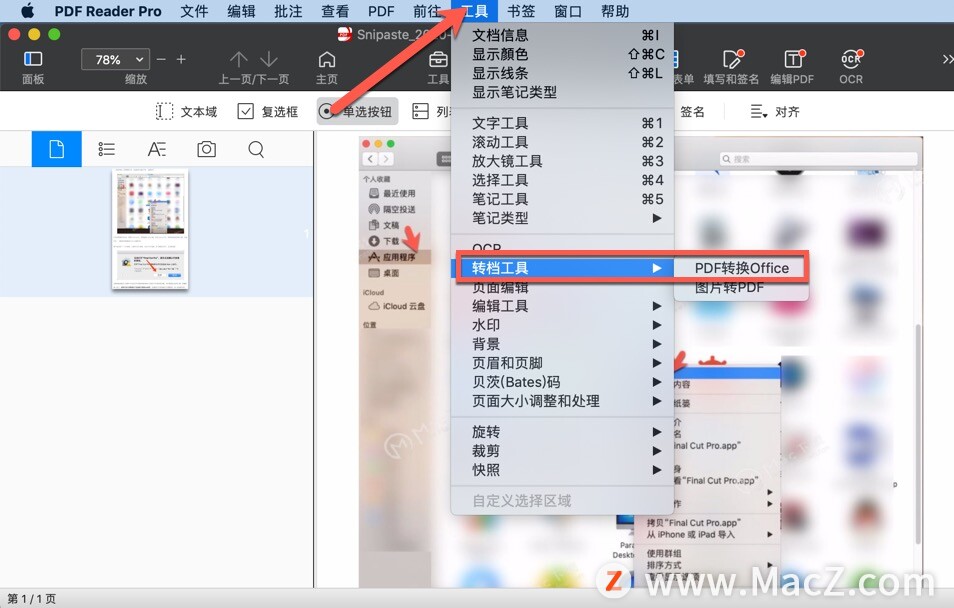The height and width of the screenshot is (608, 954).
Task: Go to next page with down arrow
Action: tap(268, 59)
